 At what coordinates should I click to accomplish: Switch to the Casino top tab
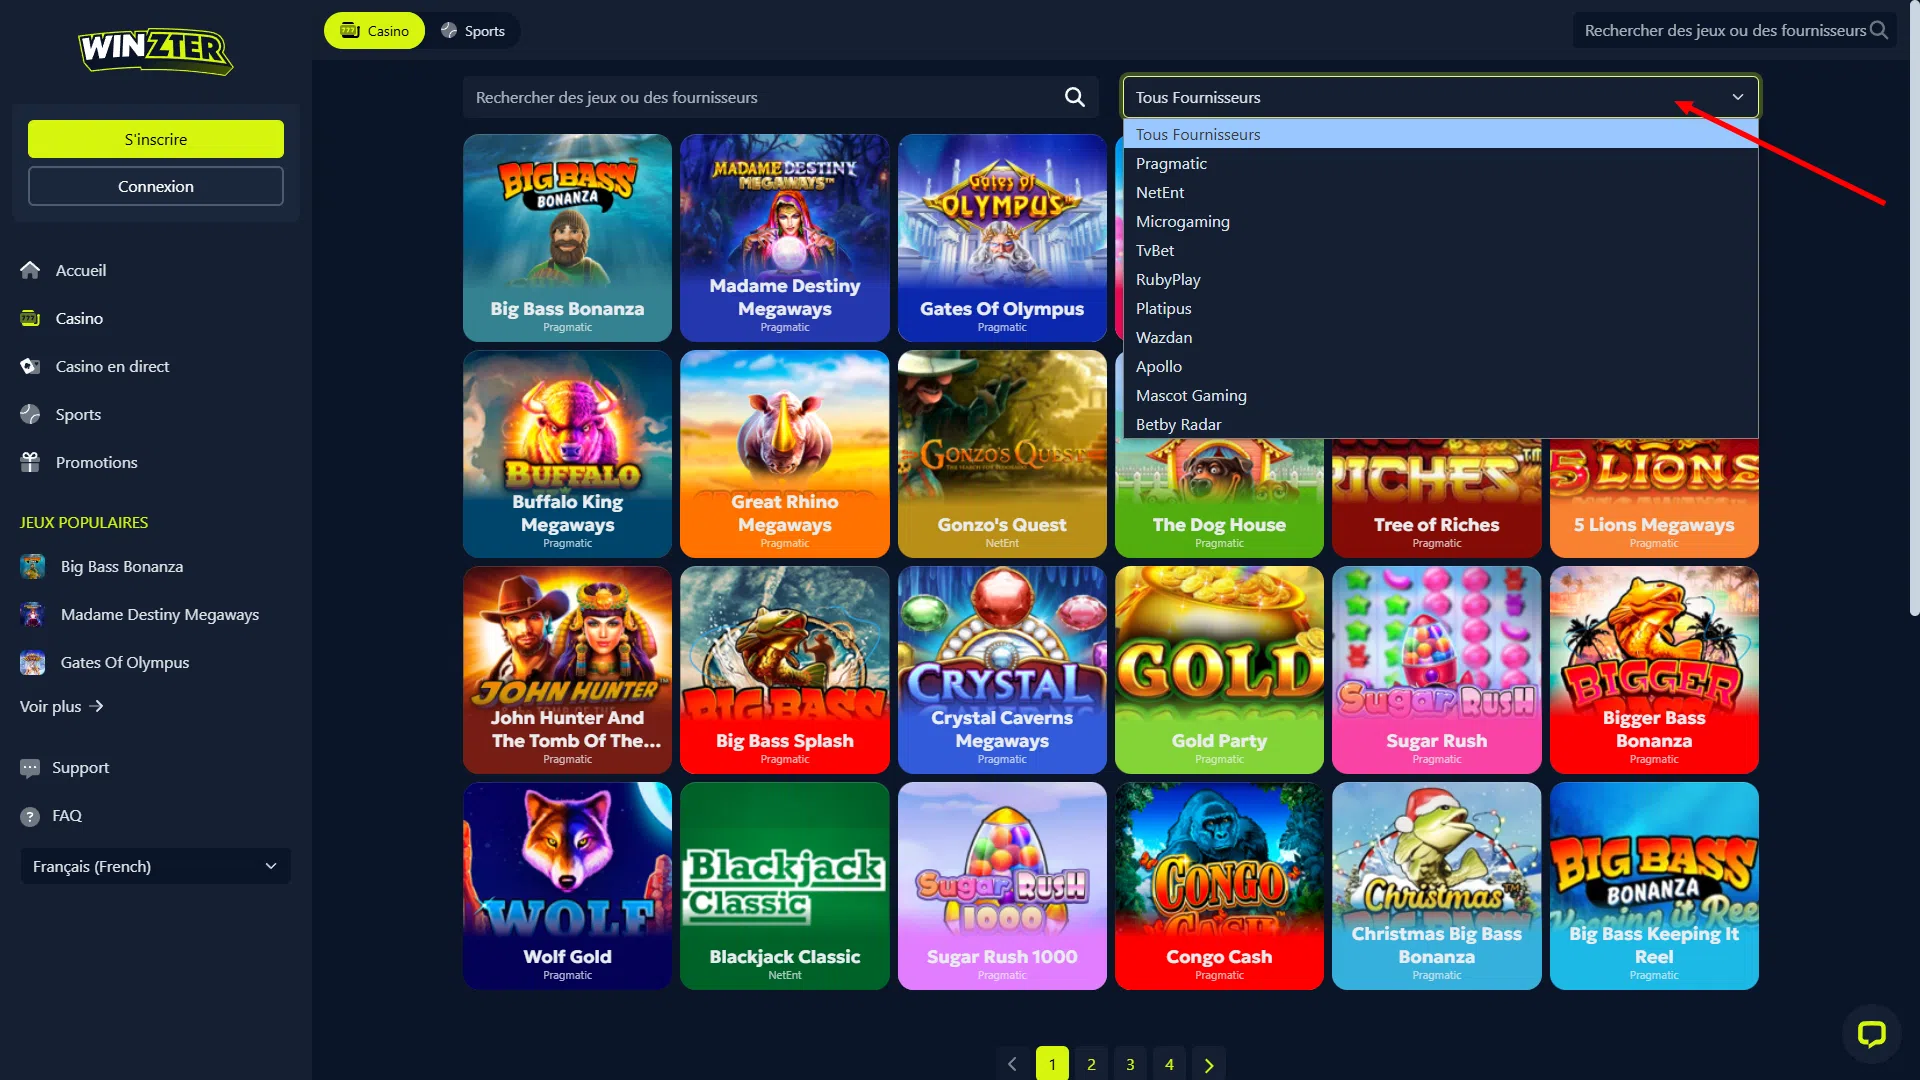click(x=374, y=31)
